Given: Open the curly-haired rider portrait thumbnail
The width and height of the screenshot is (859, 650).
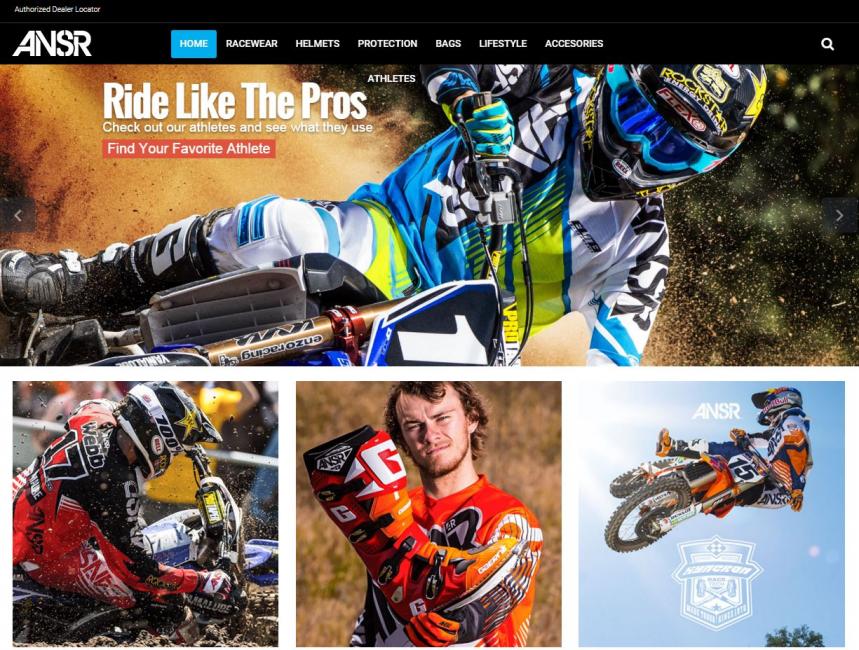Looking at the screenshot, I should click(428, 514).
